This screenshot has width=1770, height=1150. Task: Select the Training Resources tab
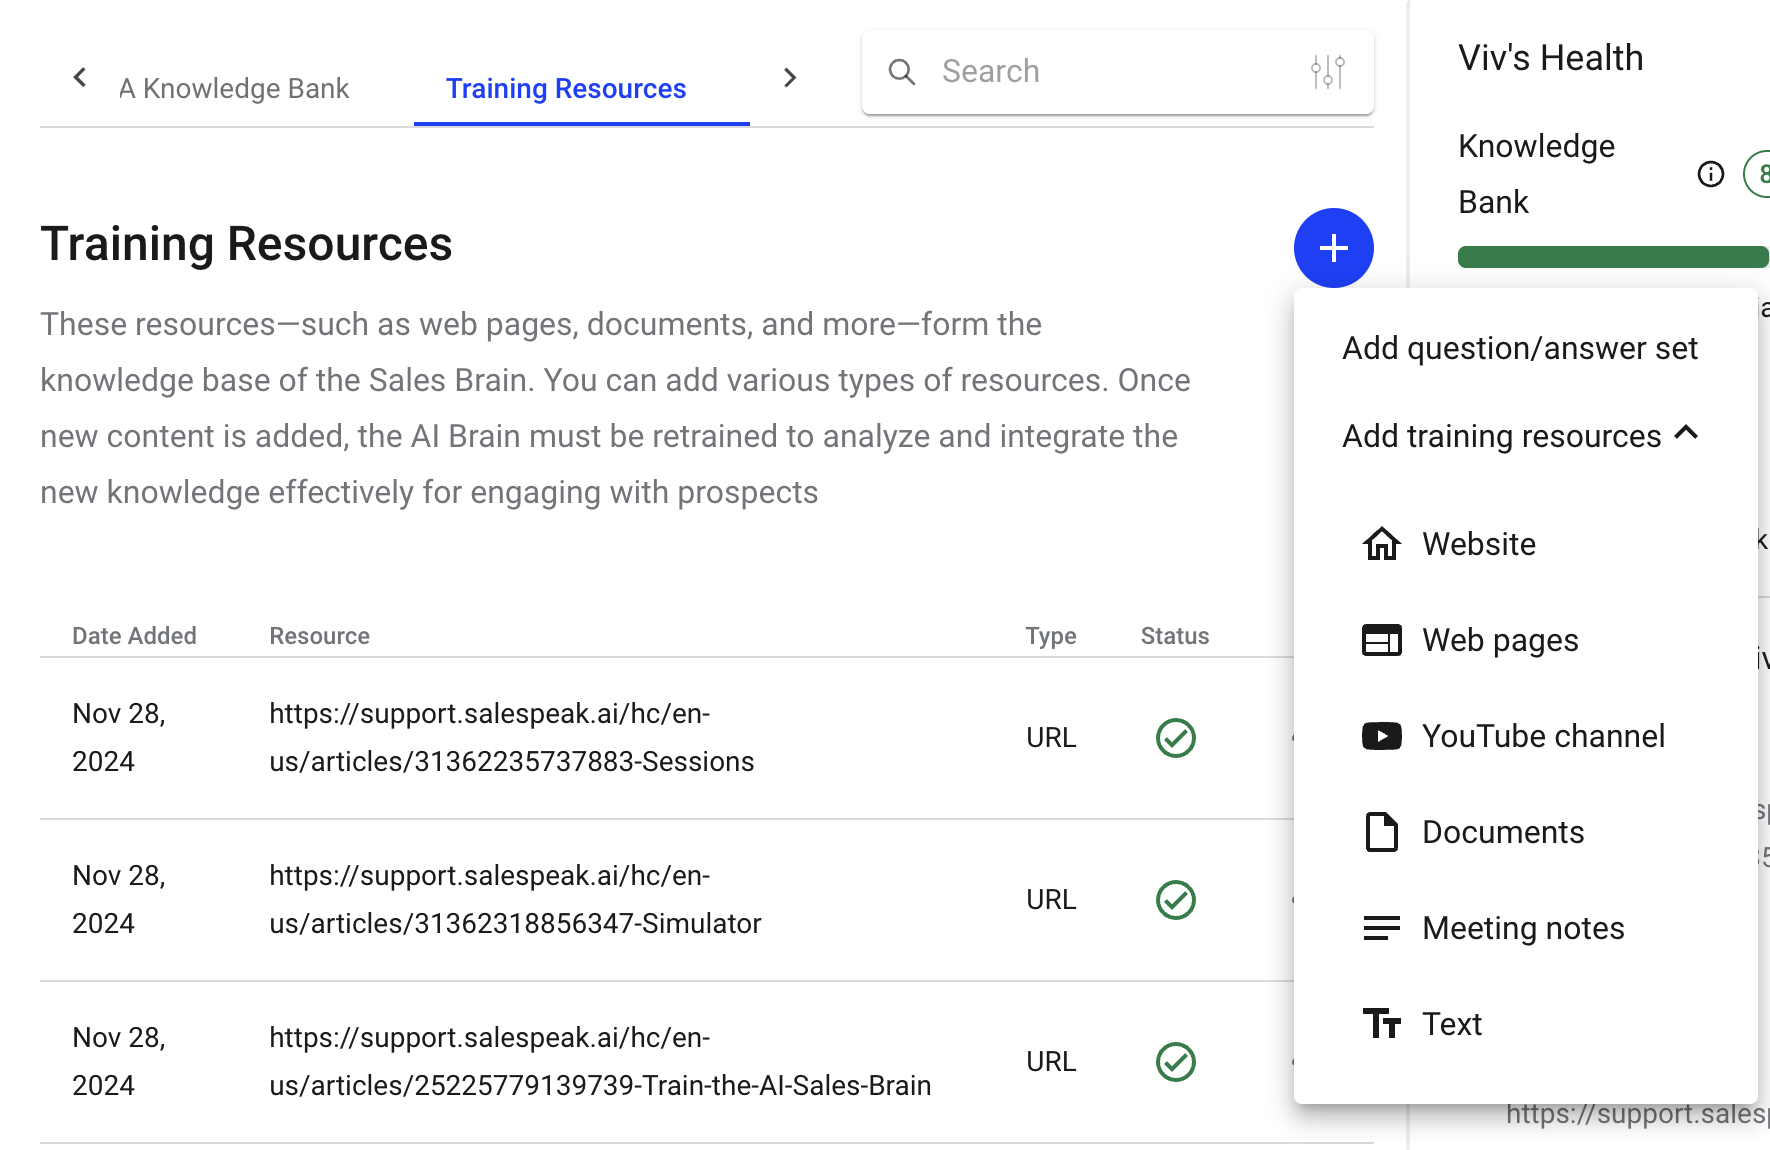click(566, 89)
